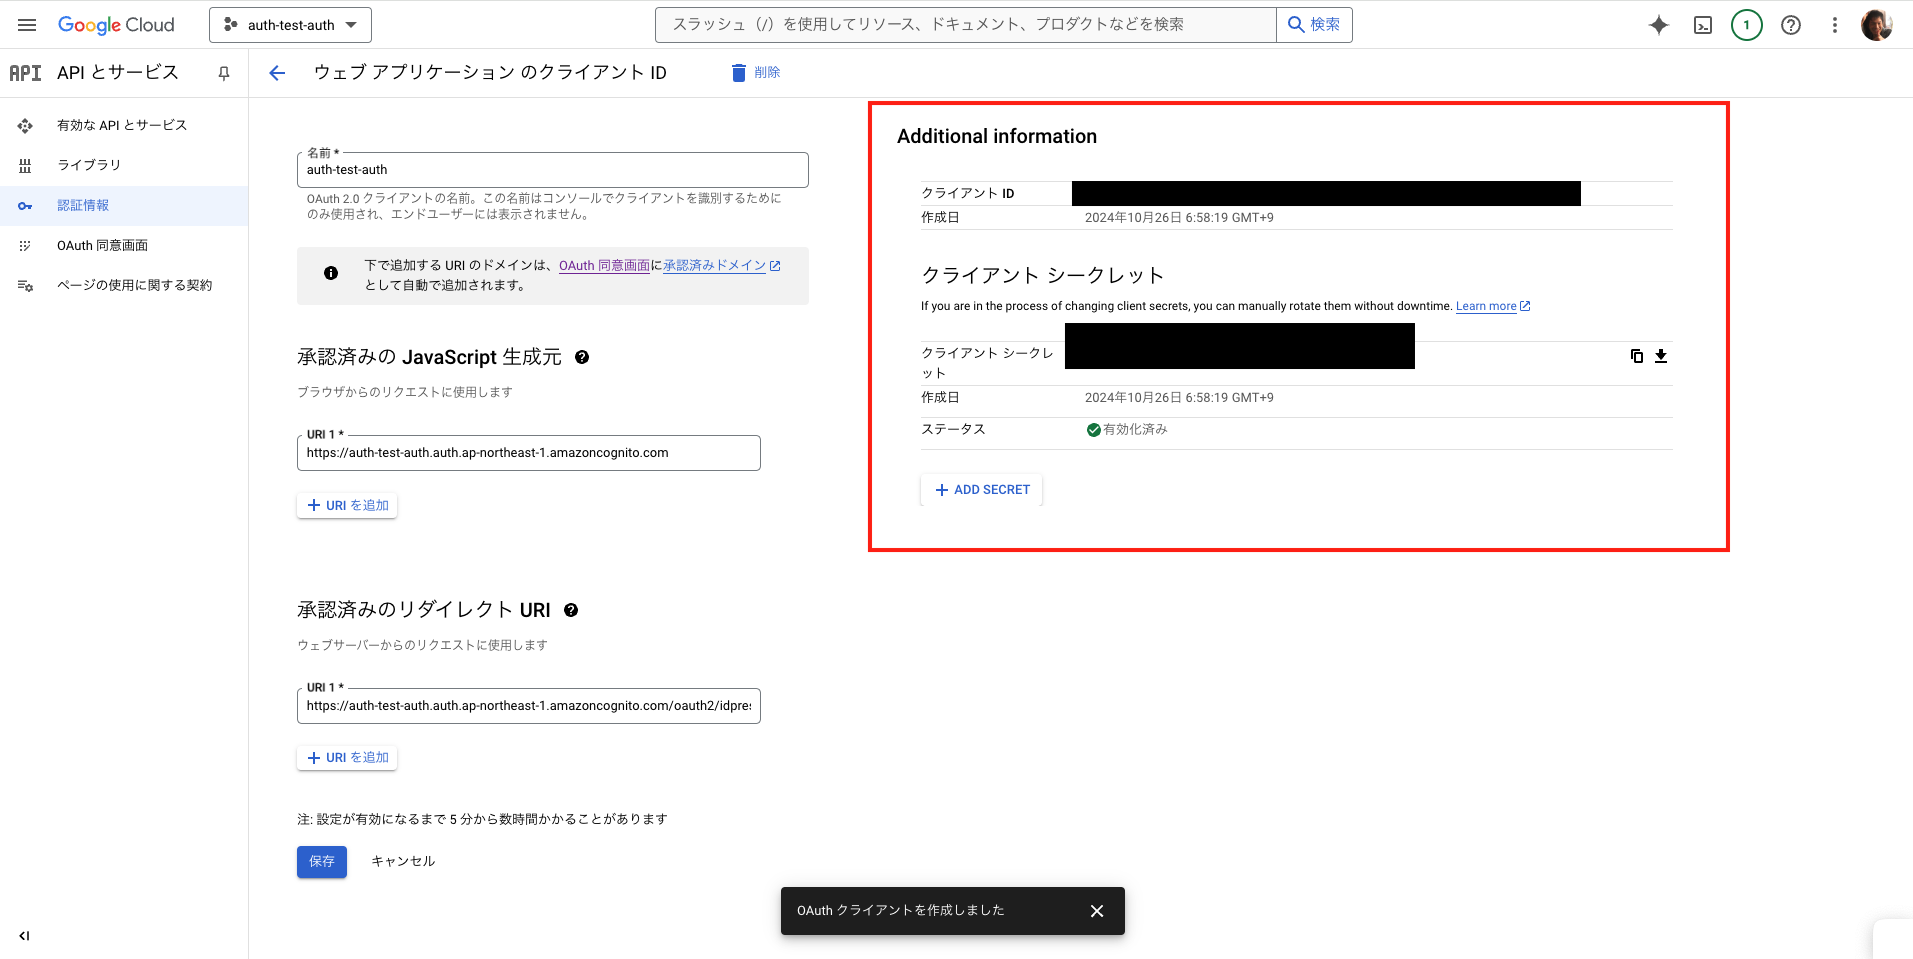Open the JavaScript 生成元 help tooltip

(x=583, y=357)
